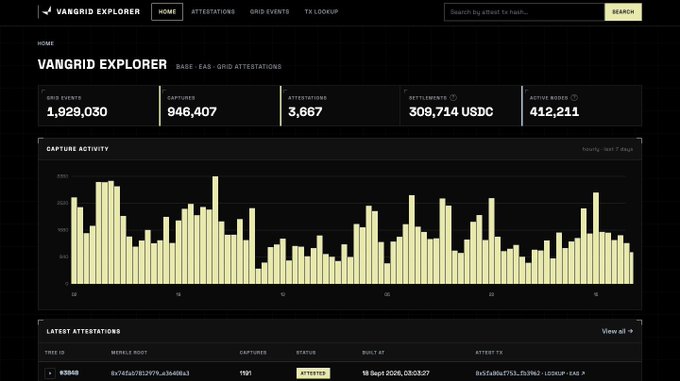
Task: Click merkle root 0x74fab7812979 hash
Action: click(150, 373)
